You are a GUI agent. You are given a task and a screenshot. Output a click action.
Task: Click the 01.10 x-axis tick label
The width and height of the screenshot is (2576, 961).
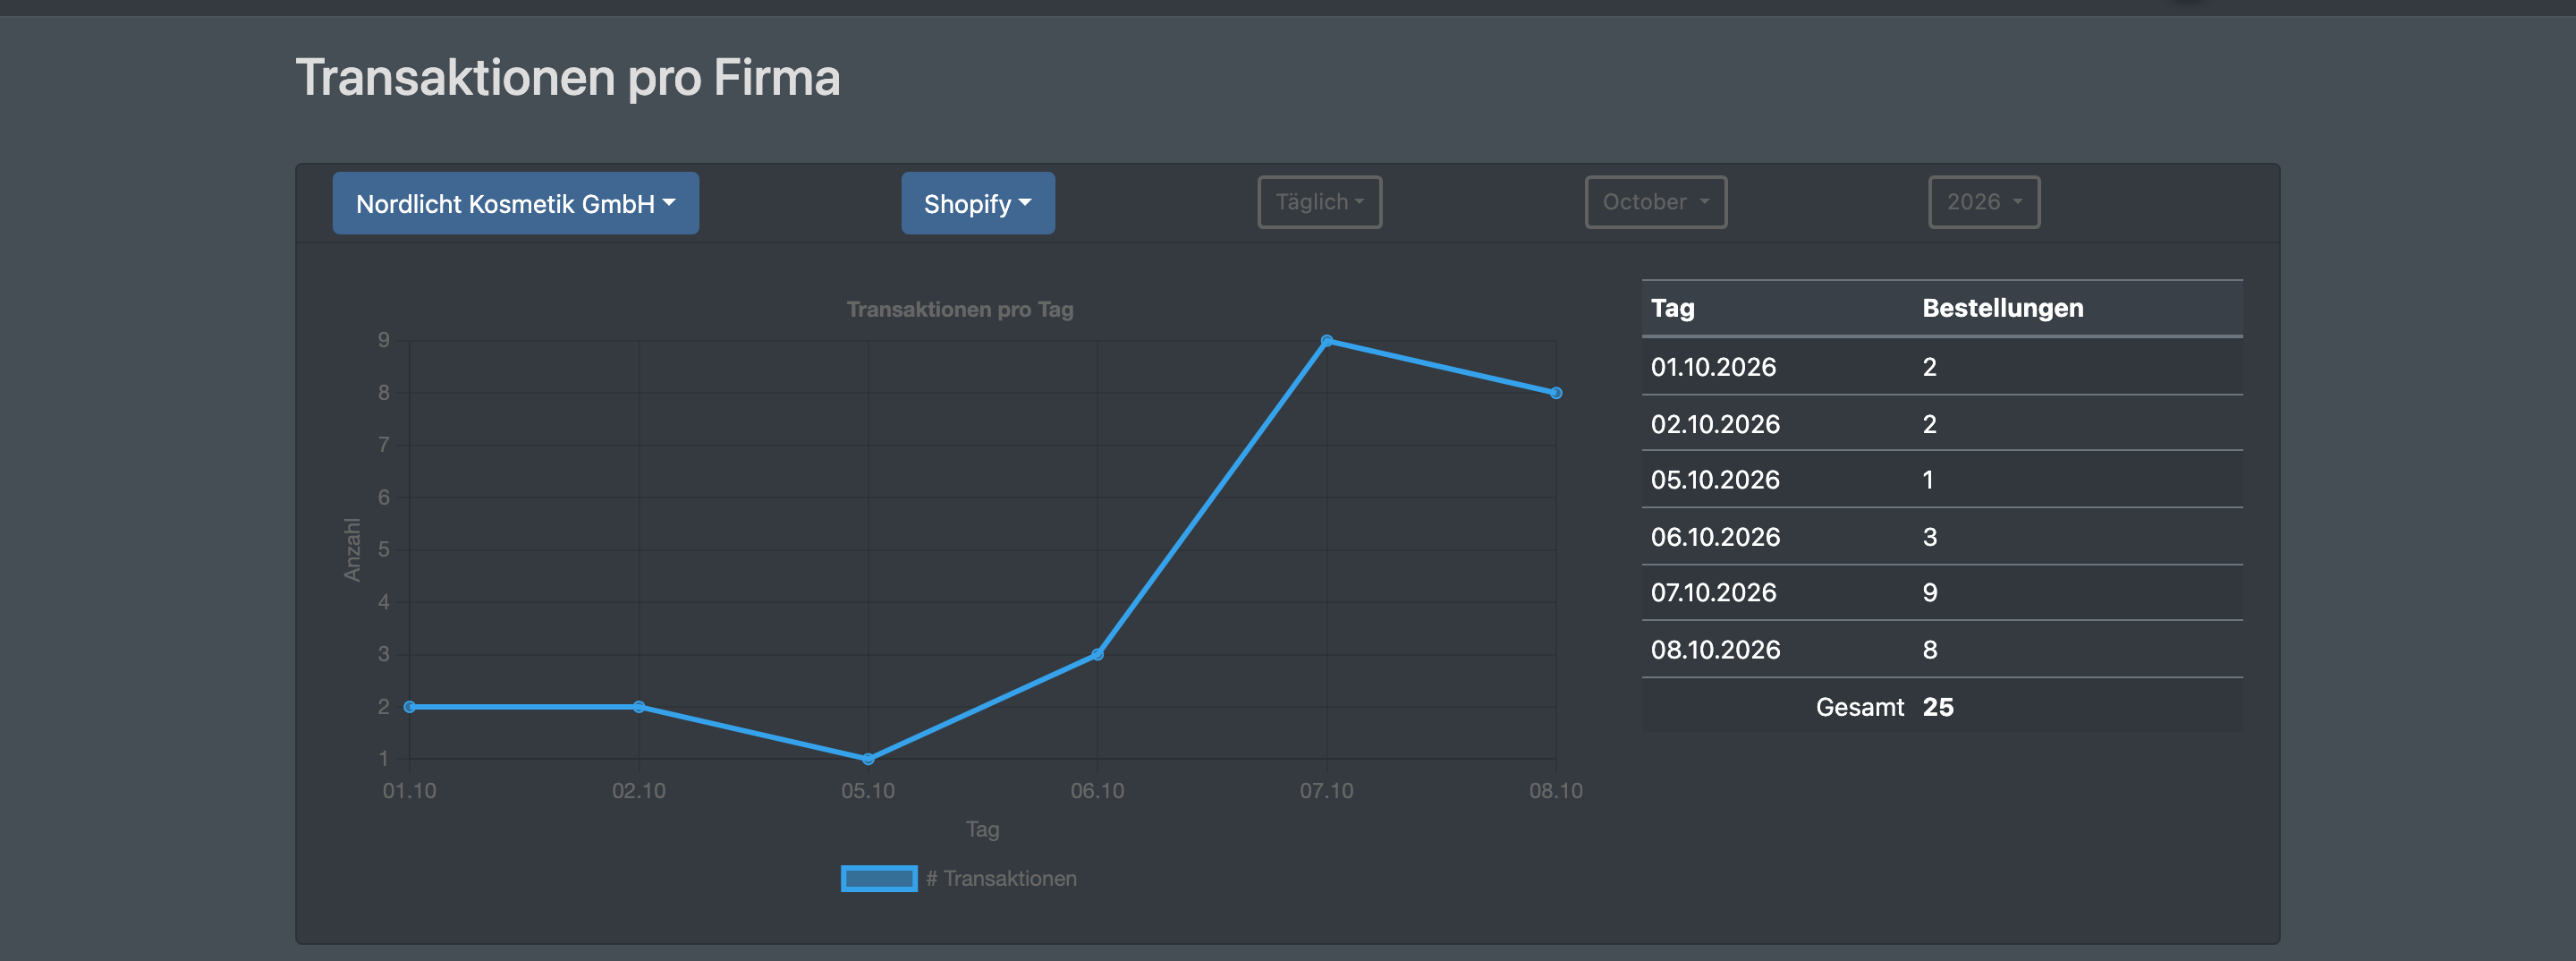pyautogui.click(x=410, y=791)
